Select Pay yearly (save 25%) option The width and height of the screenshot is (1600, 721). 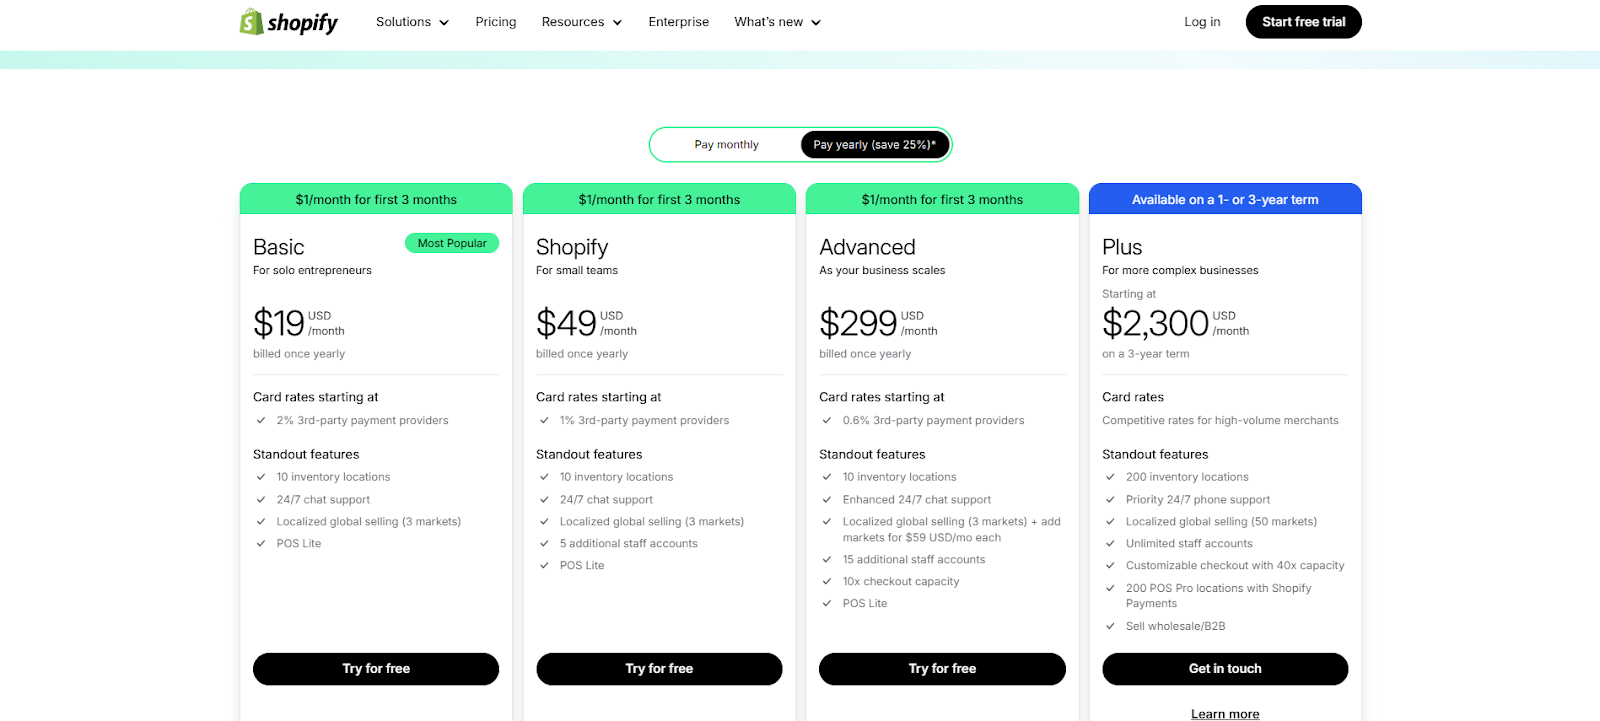[875, 145]
